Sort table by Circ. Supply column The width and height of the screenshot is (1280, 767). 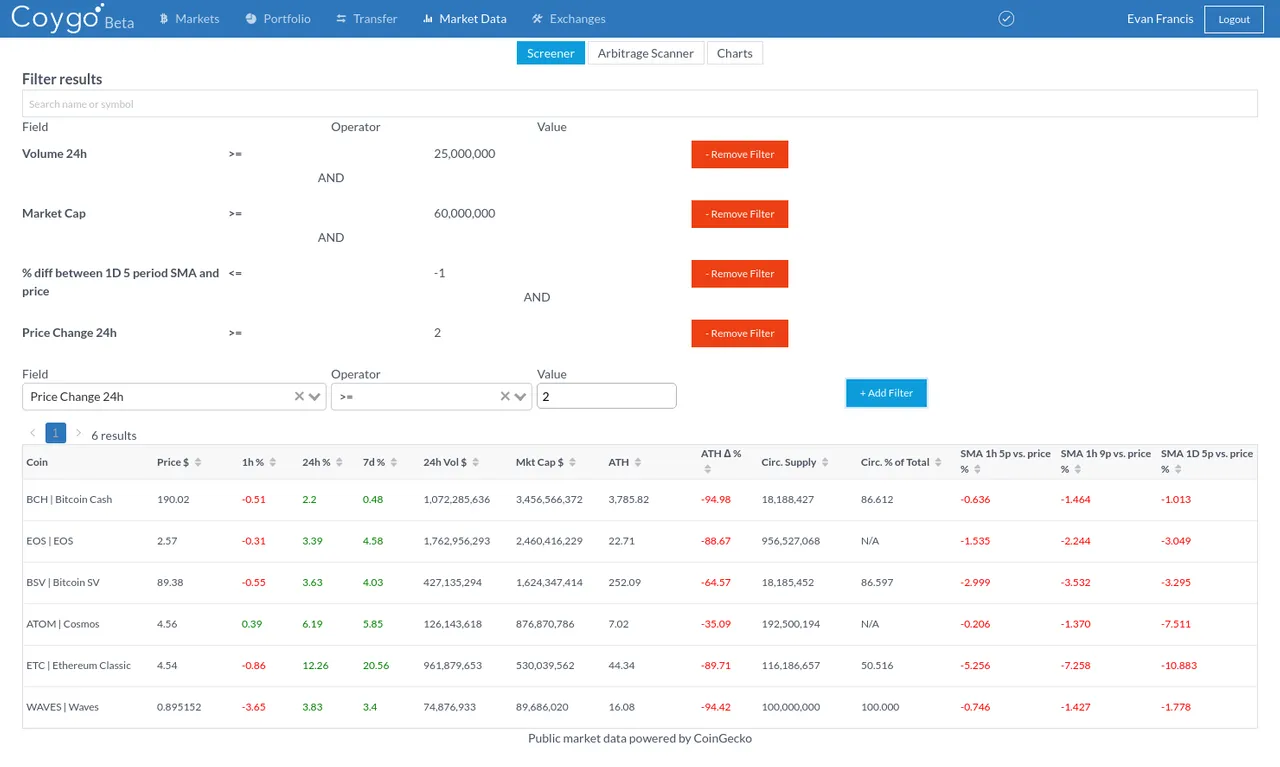coord(825,462)
